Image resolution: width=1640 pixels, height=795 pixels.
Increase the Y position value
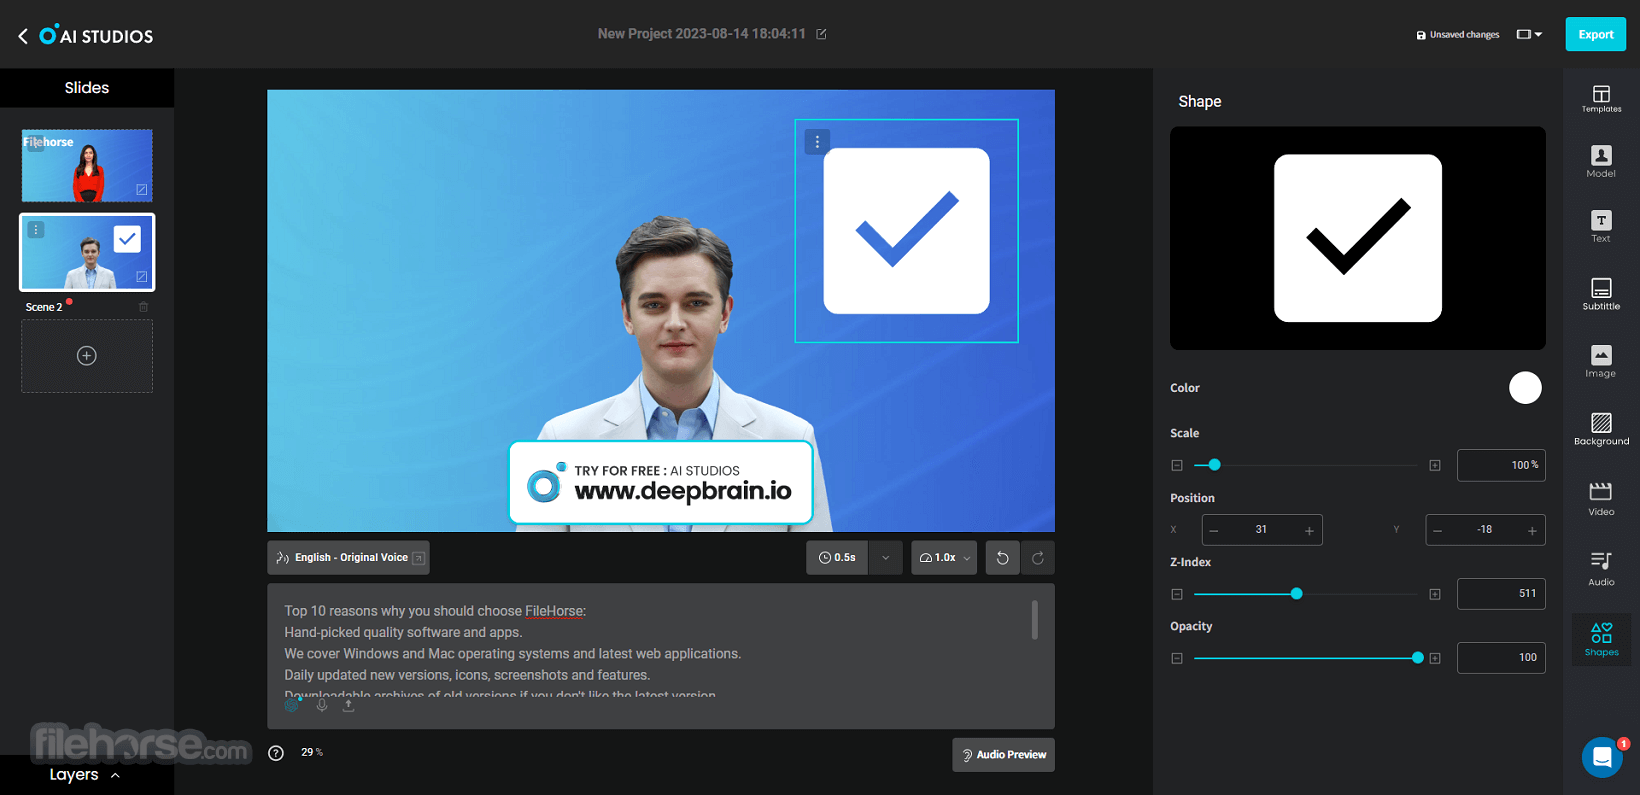point(1532,531)
